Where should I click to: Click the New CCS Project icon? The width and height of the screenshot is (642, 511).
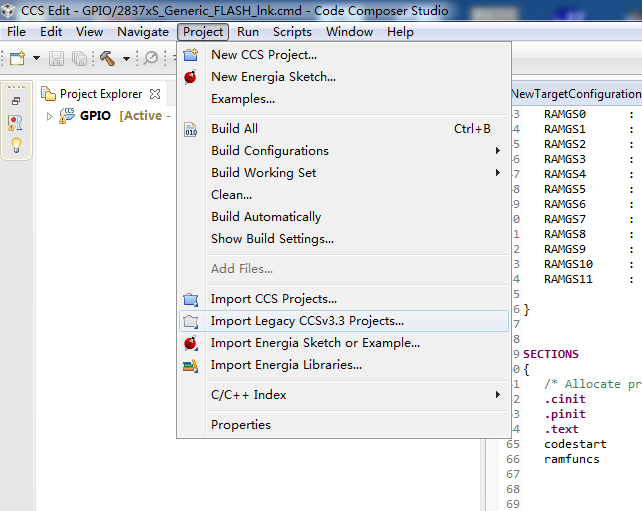click(191, 55)
